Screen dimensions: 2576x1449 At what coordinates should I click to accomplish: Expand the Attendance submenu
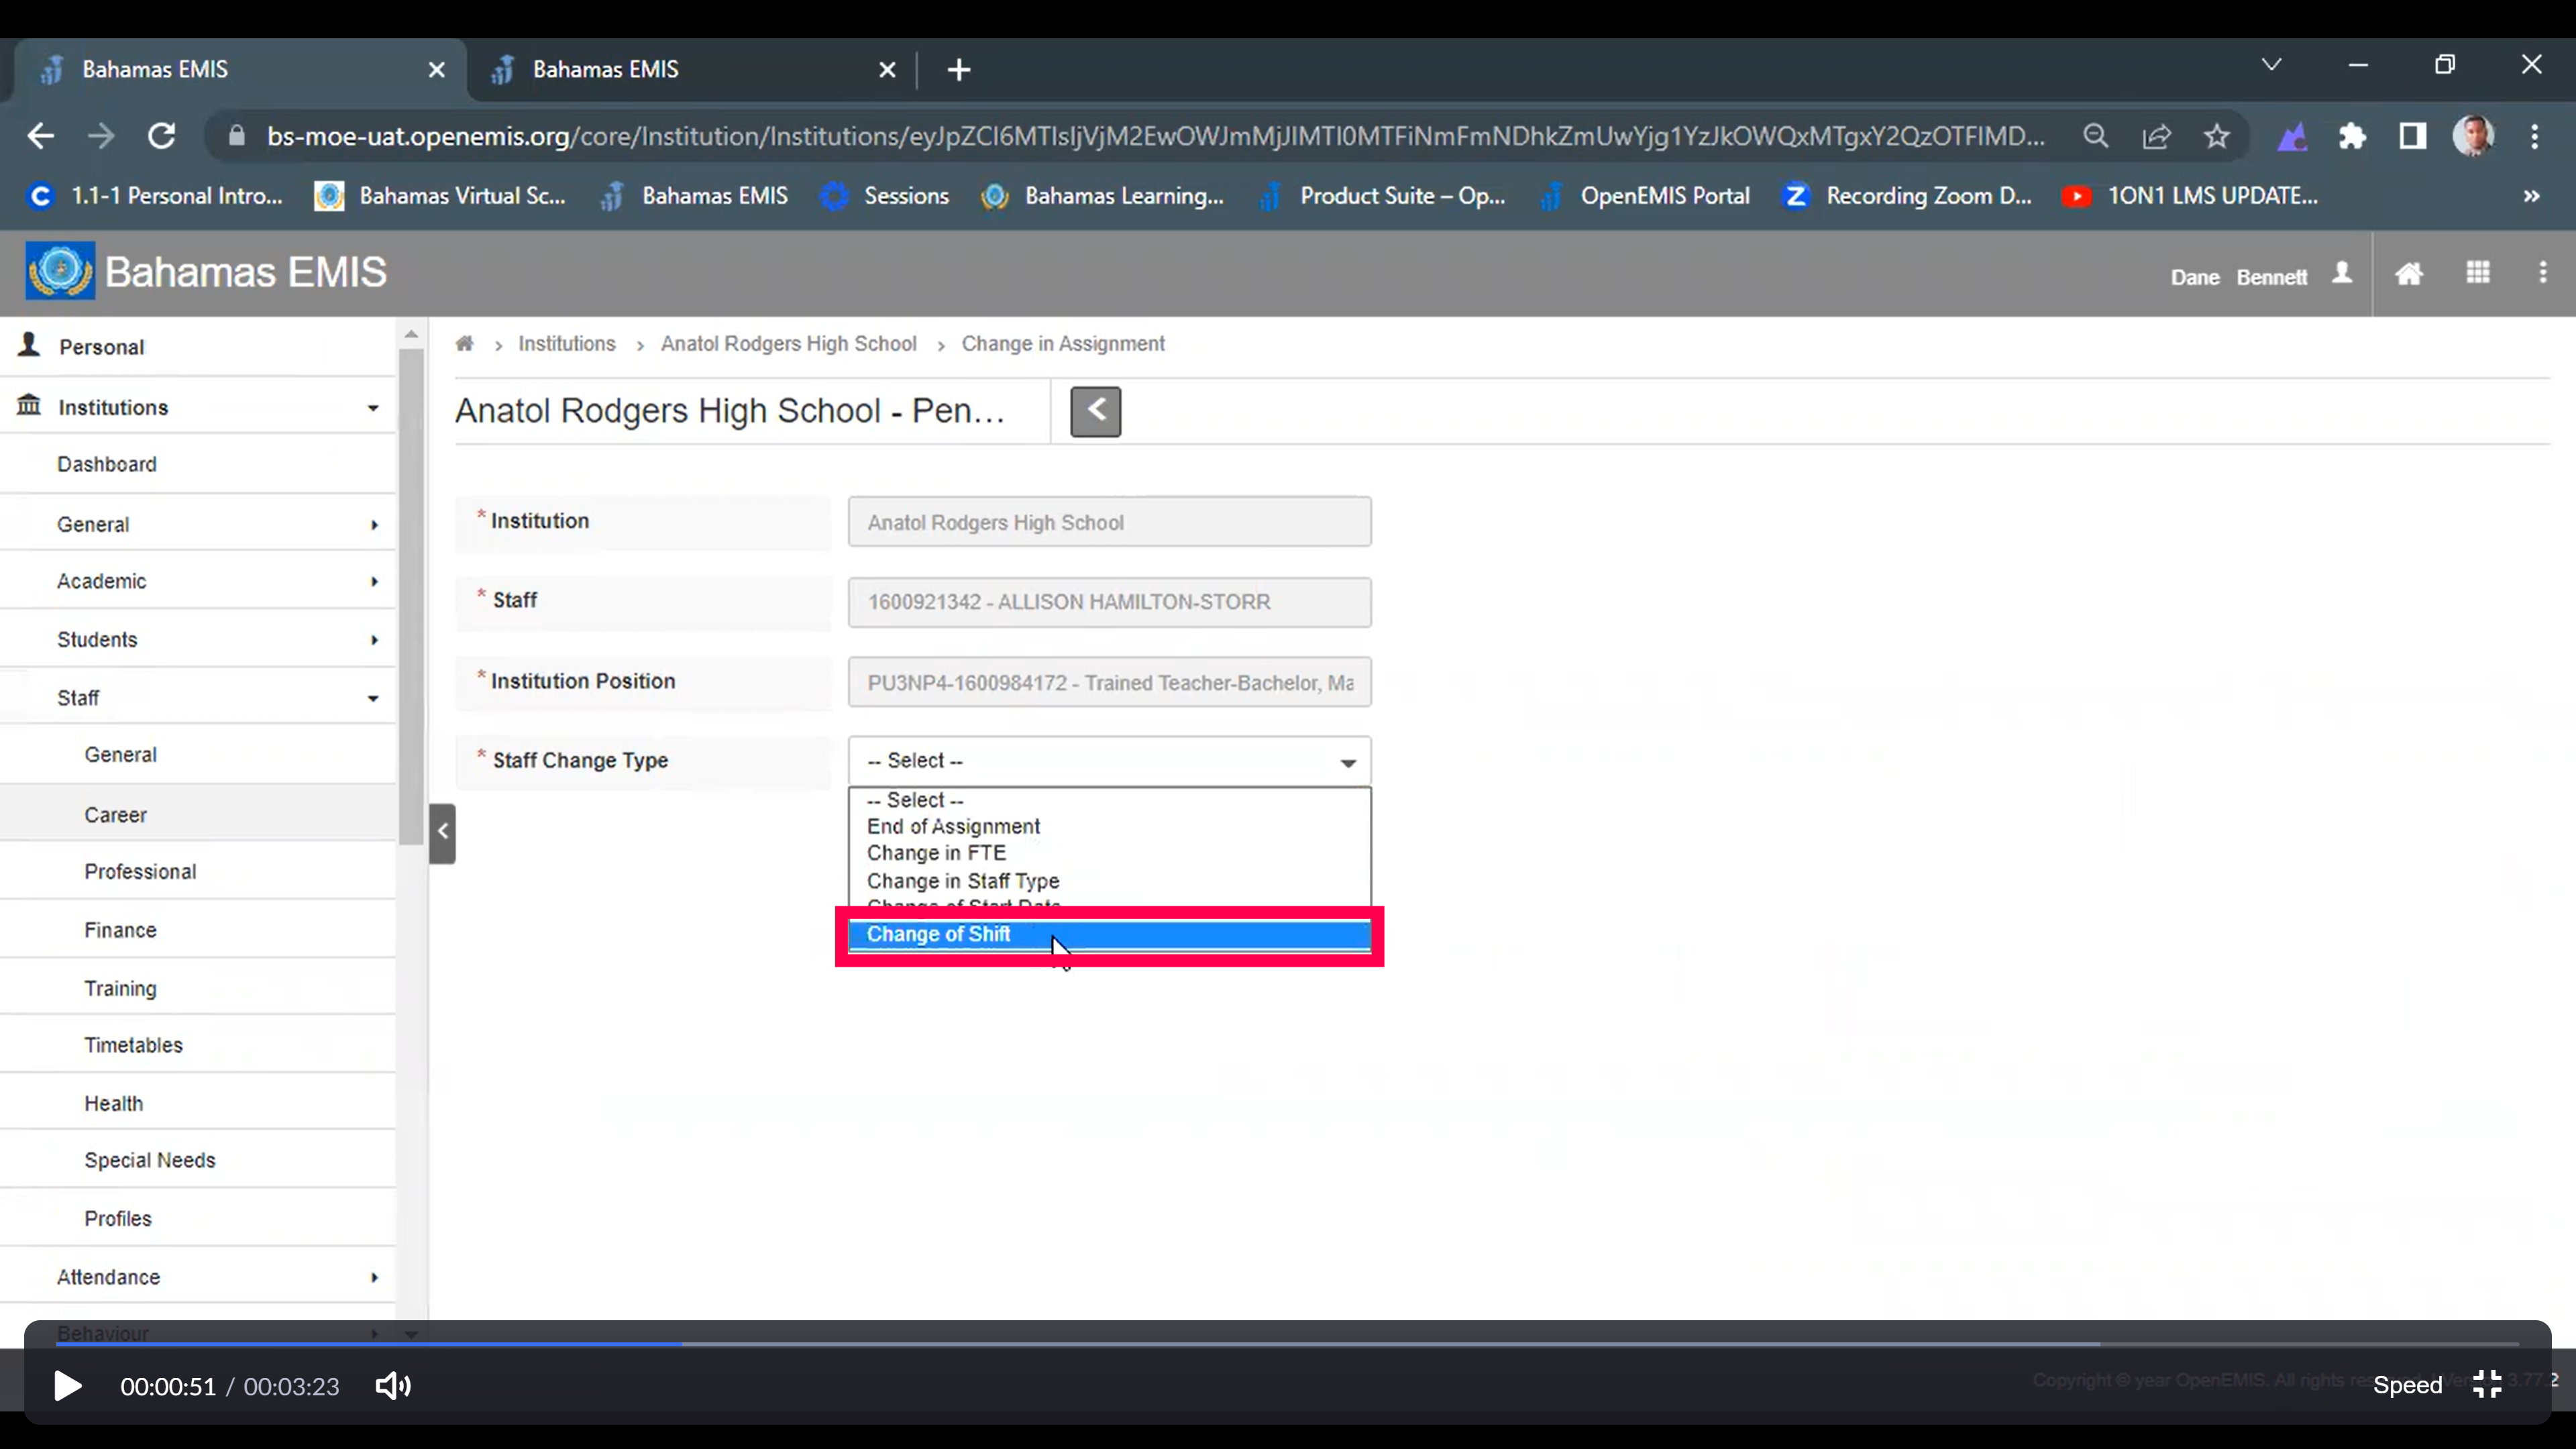pyautogui.click(x=198, y=1277)
